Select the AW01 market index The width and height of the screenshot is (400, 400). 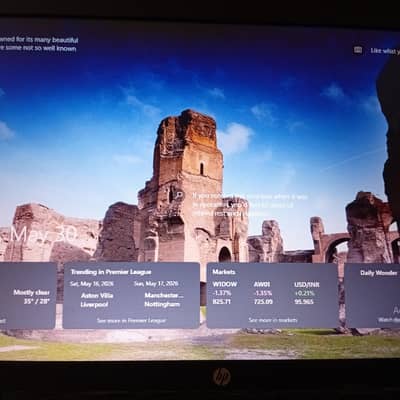263,293
